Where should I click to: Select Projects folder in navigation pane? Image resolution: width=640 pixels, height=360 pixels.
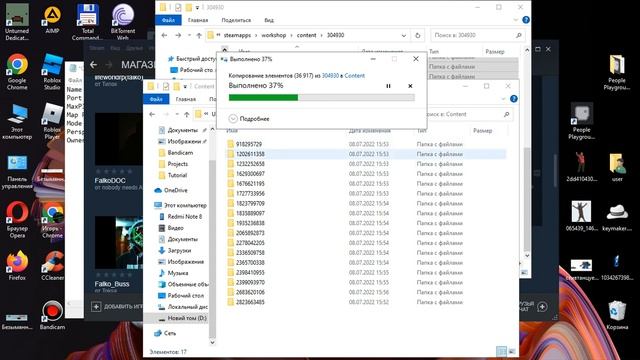point(178,164)
